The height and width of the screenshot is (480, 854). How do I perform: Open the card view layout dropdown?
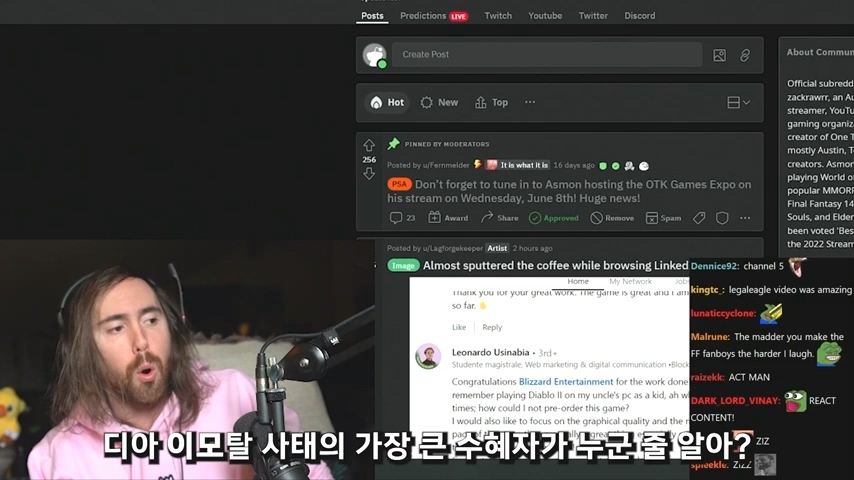738,102
